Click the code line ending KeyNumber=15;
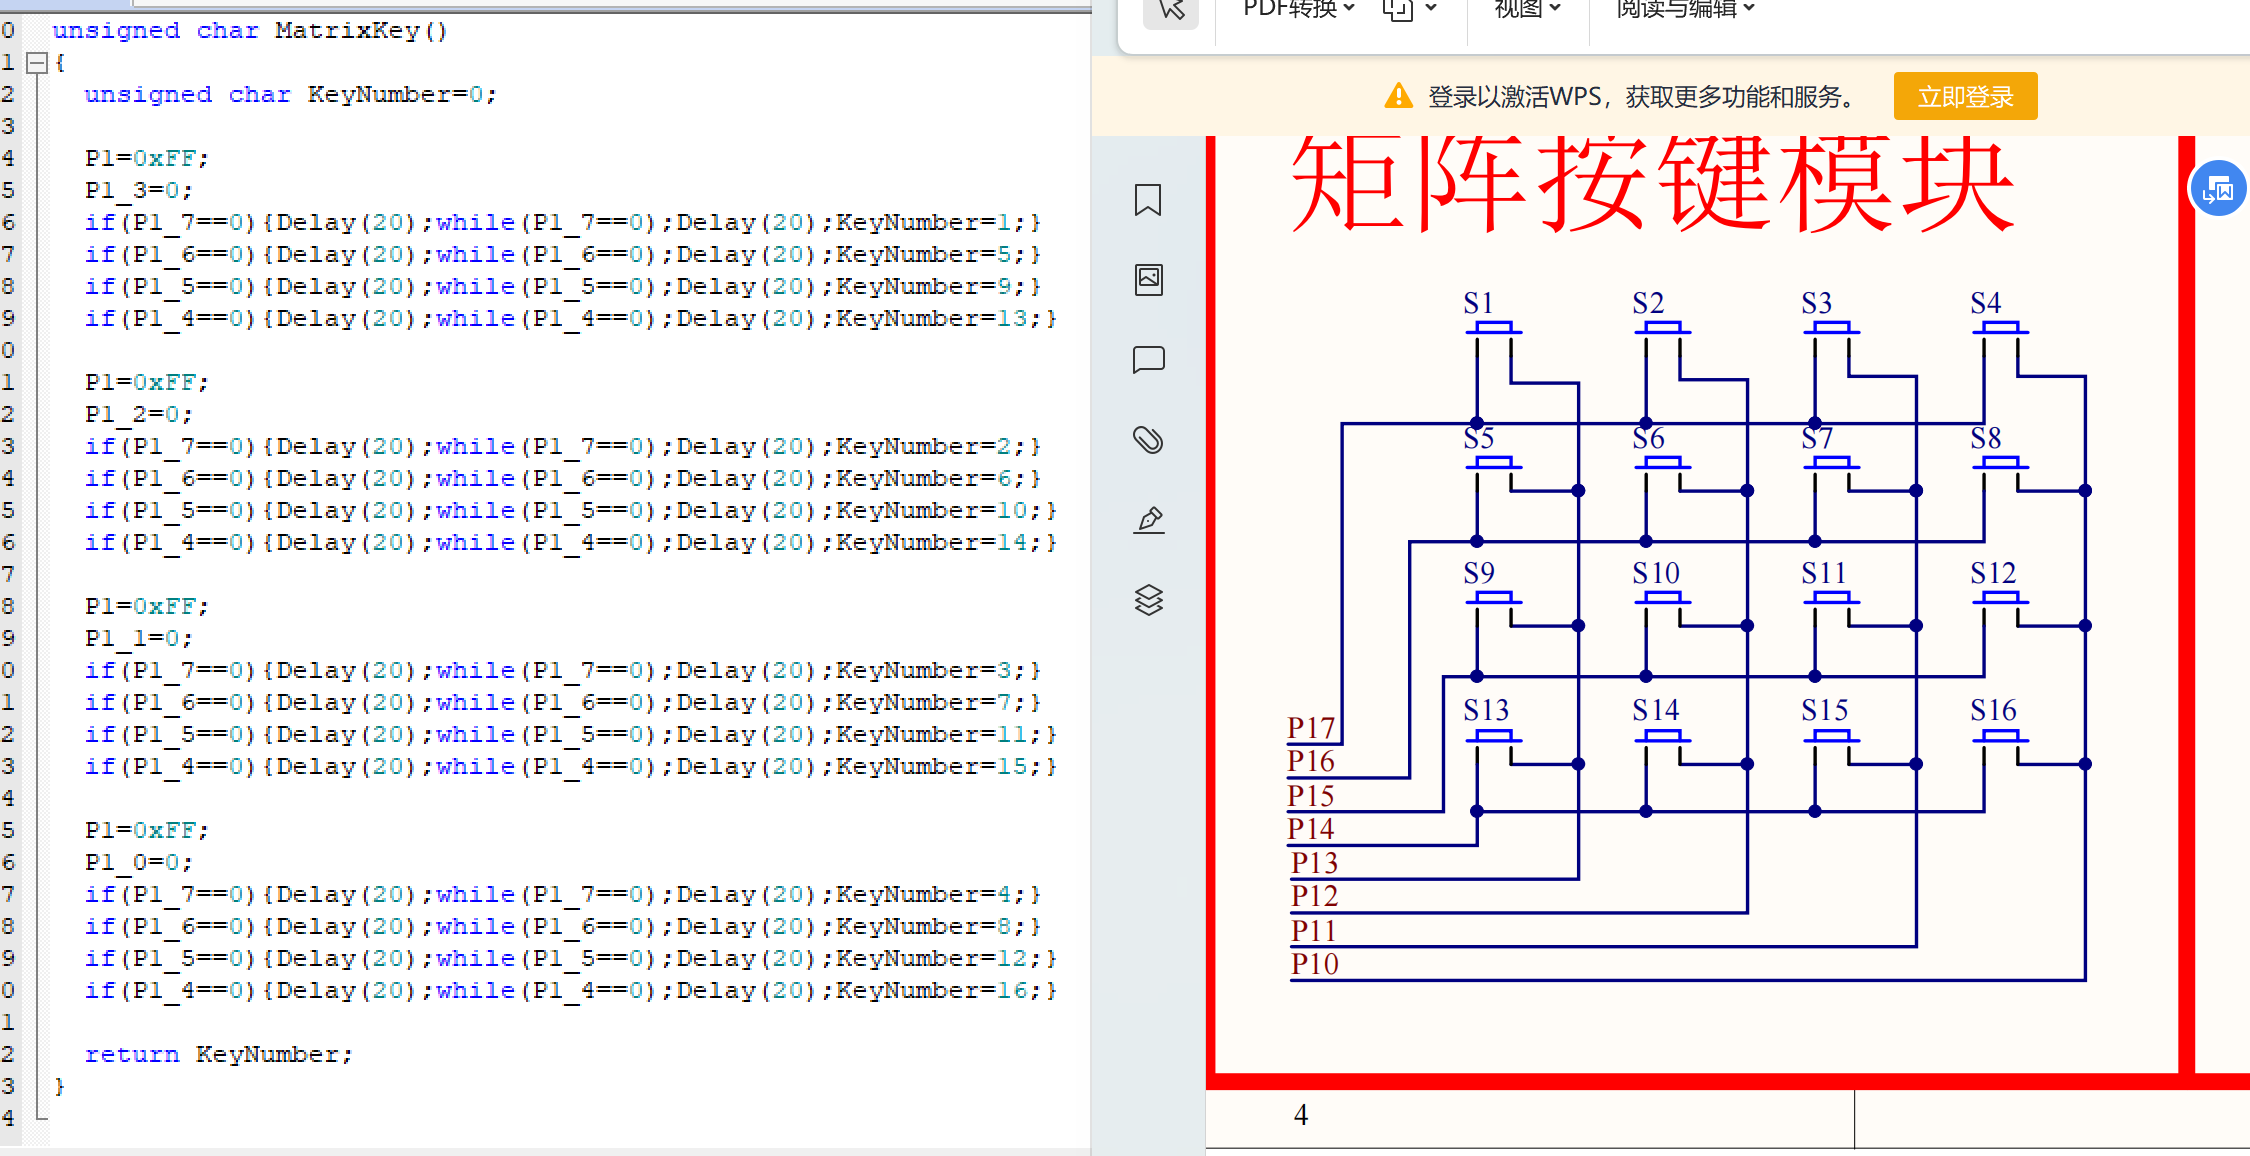The height and width of the screenshot is (1156, 2250). click(x=571, y=767)
